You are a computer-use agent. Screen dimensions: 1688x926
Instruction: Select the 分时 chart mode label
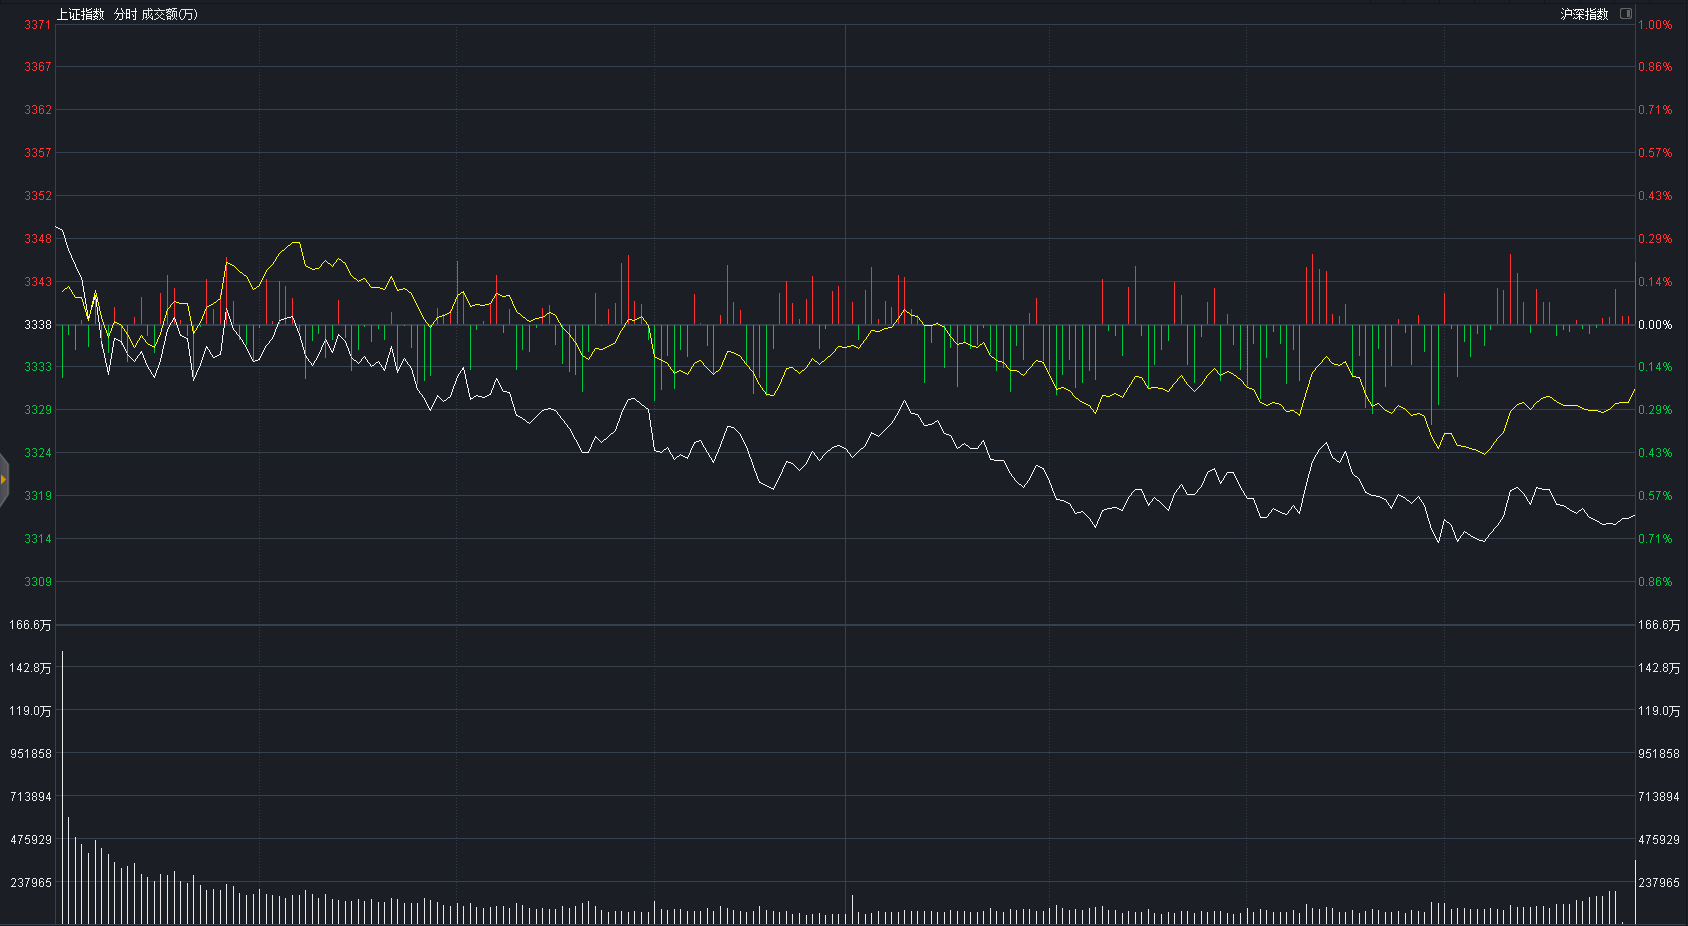pos(125,14)
